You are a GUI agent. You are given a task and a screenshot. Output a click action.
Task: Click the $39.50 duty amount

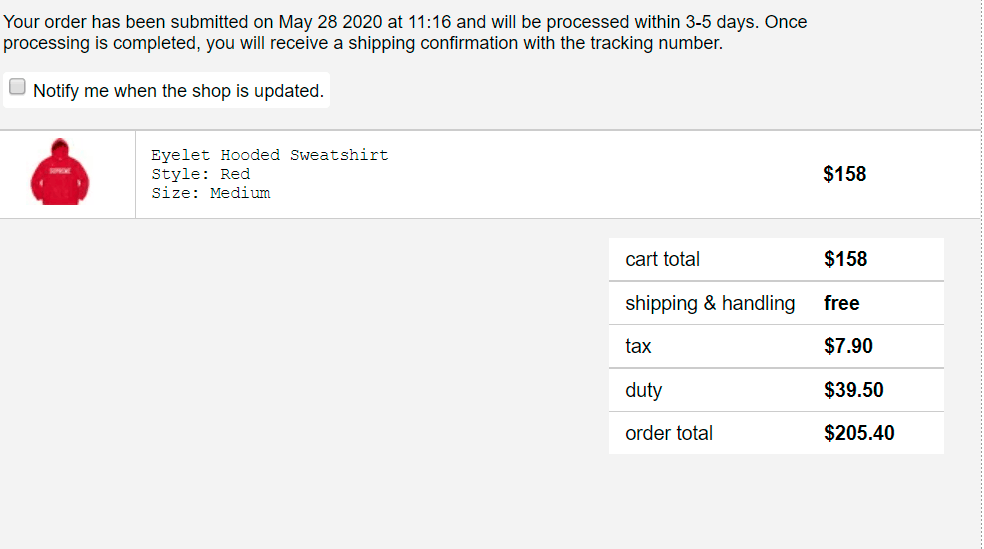853,390
